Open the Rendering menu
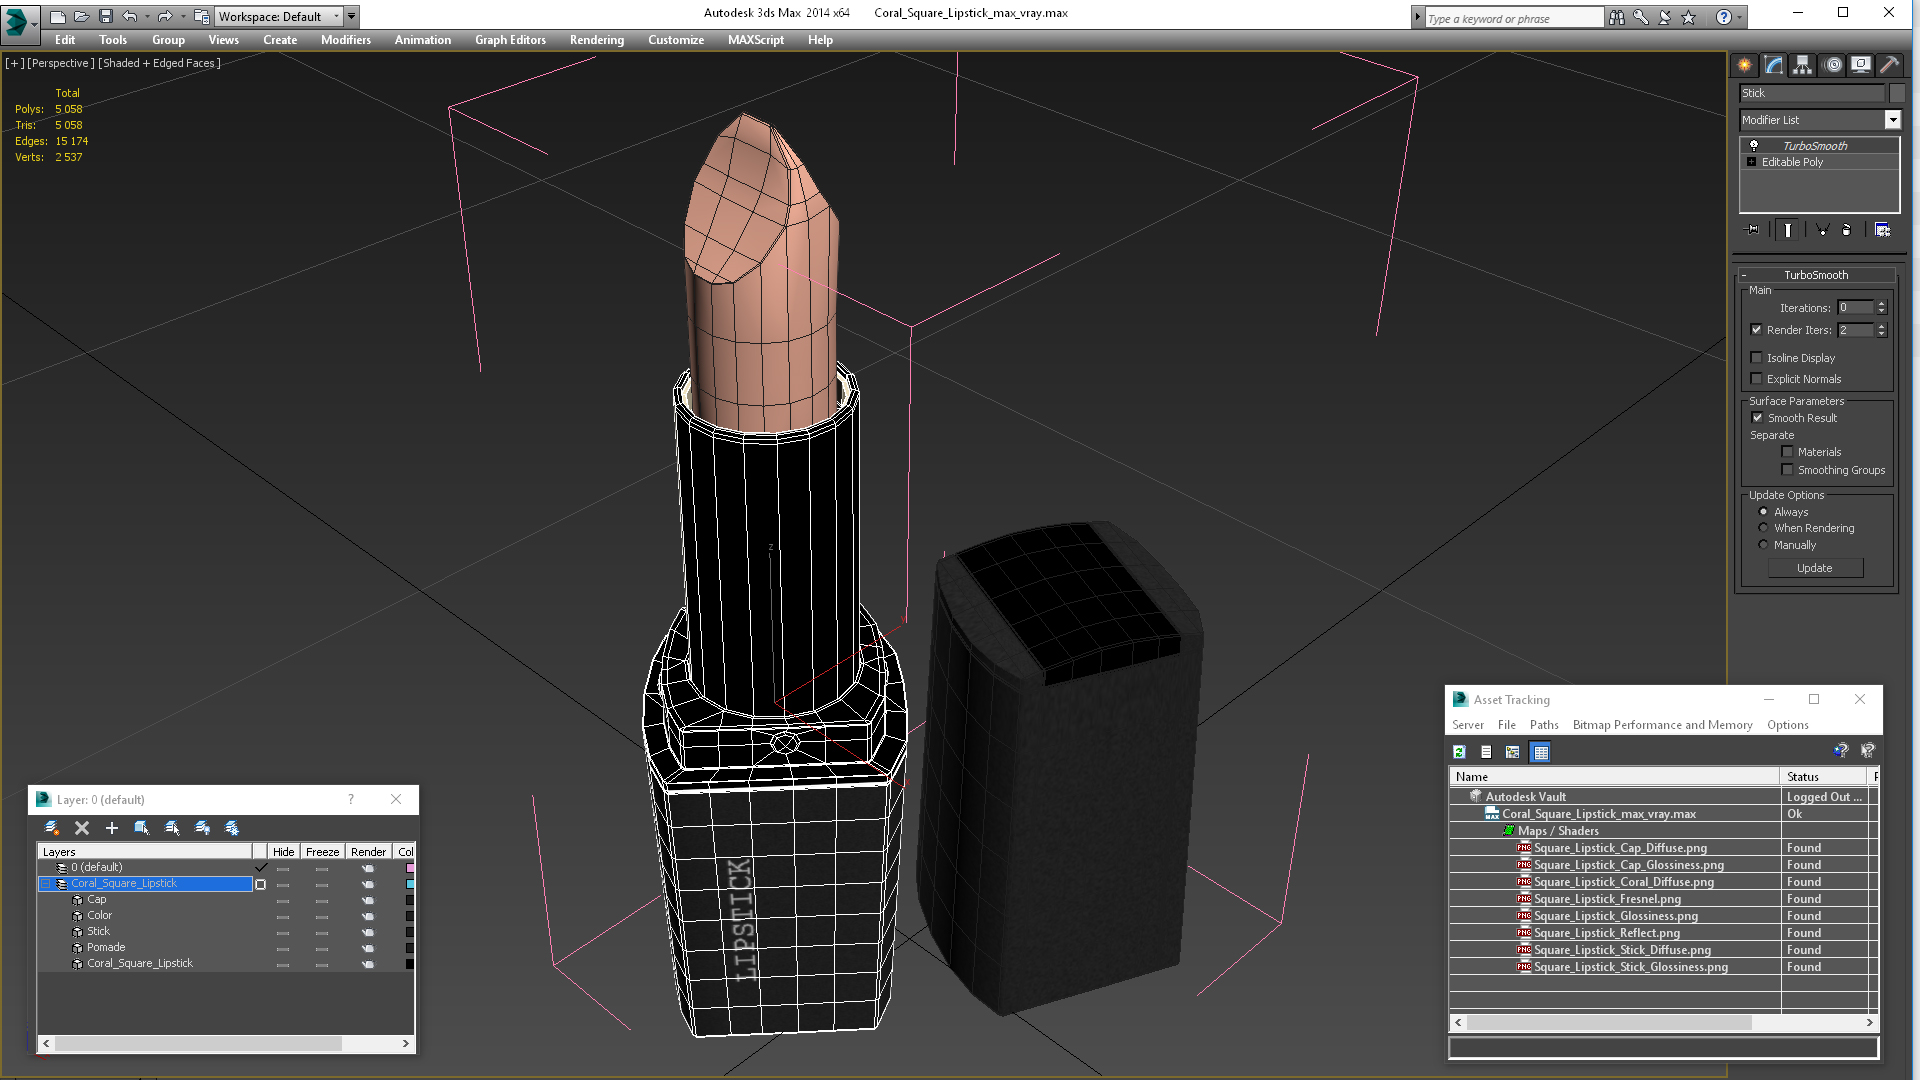The width and height of the screenshot is (1920, 1080). click(x=597, y=40)
